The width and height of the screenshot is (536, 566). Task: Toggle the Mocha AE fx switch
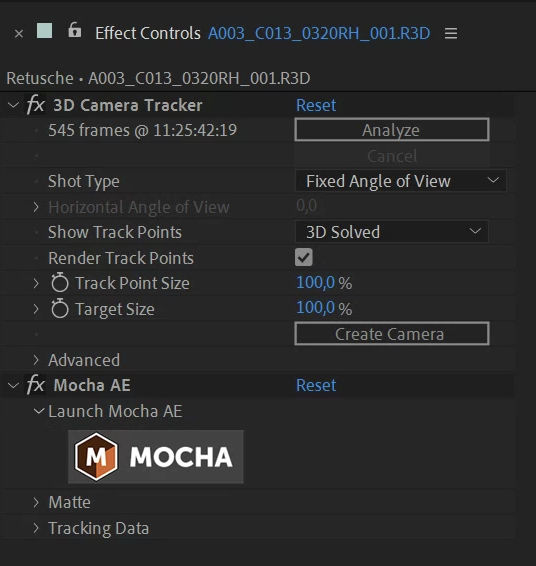tap(35, 385)
